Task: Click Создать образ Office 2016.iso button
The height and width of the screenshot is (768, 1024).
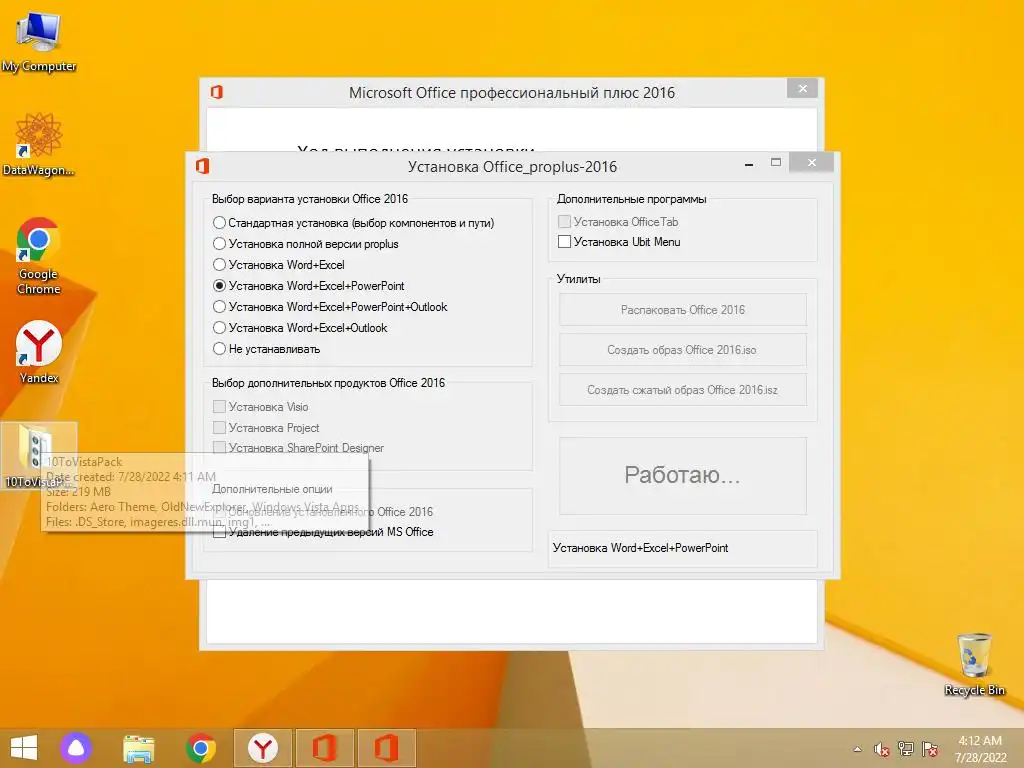Action: click(x=682, y=349)
